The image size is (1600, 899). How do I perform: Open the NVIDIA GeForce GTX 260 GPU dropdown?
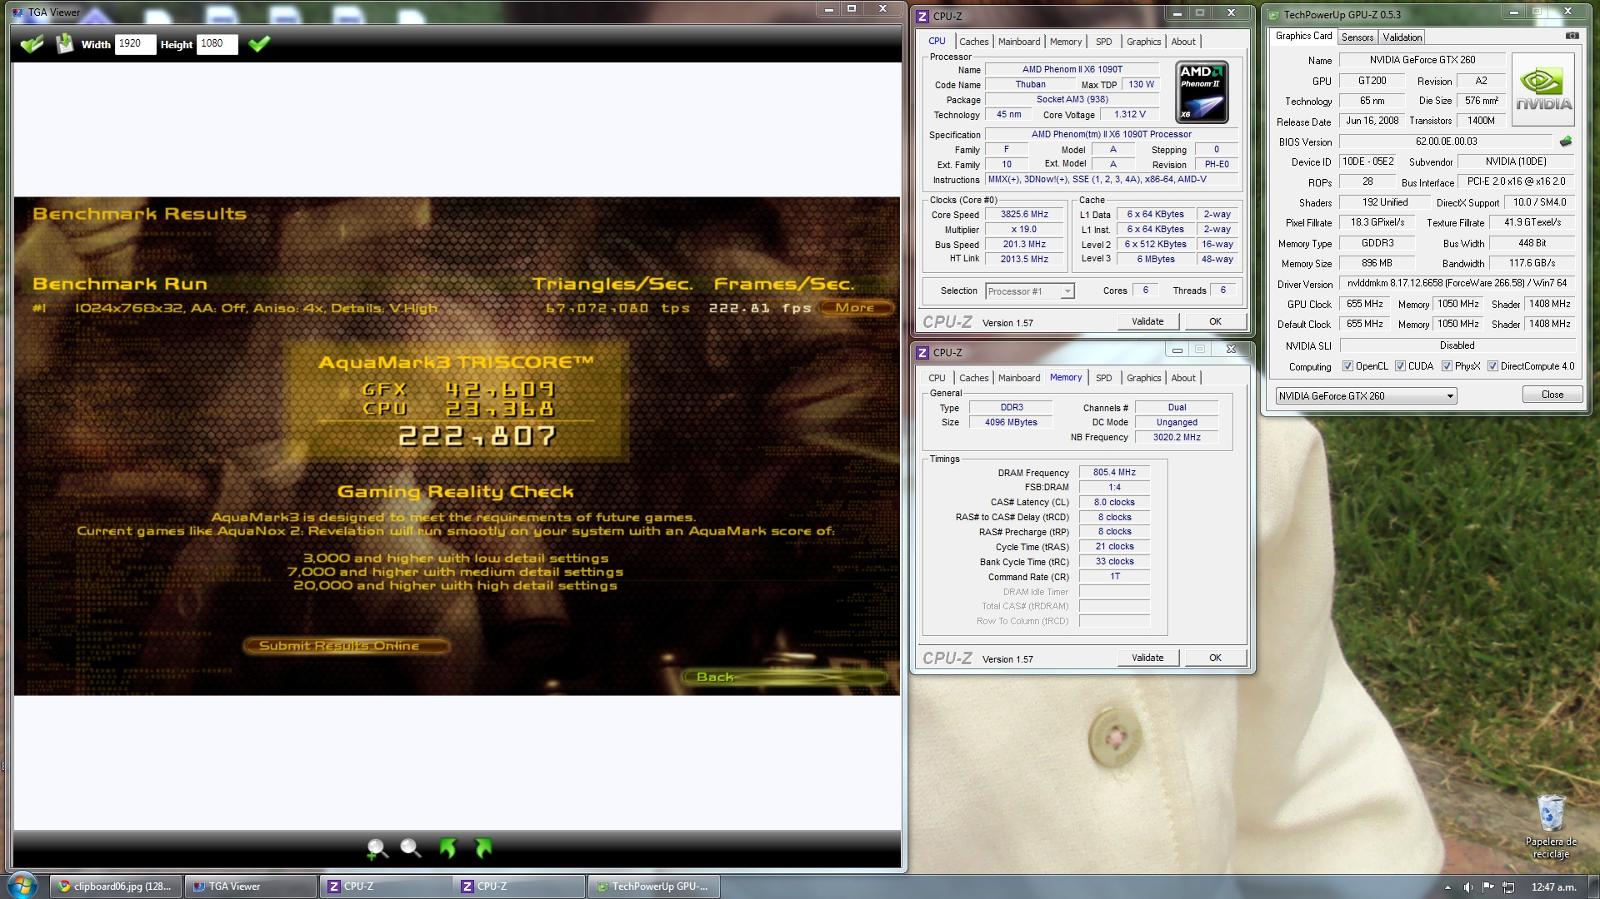[1366, 396]
